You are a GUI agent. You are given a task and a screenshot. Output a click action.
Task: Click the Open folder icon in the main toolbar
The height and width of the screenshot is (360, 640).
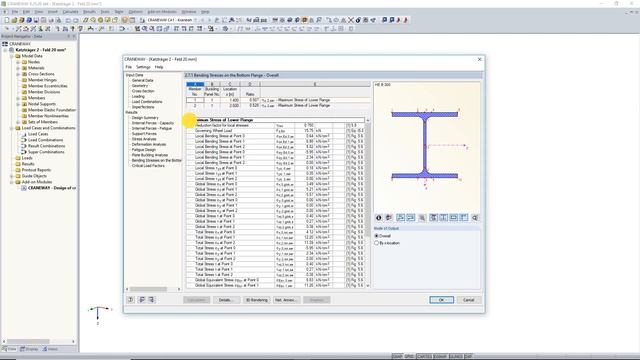pos(14,20)
